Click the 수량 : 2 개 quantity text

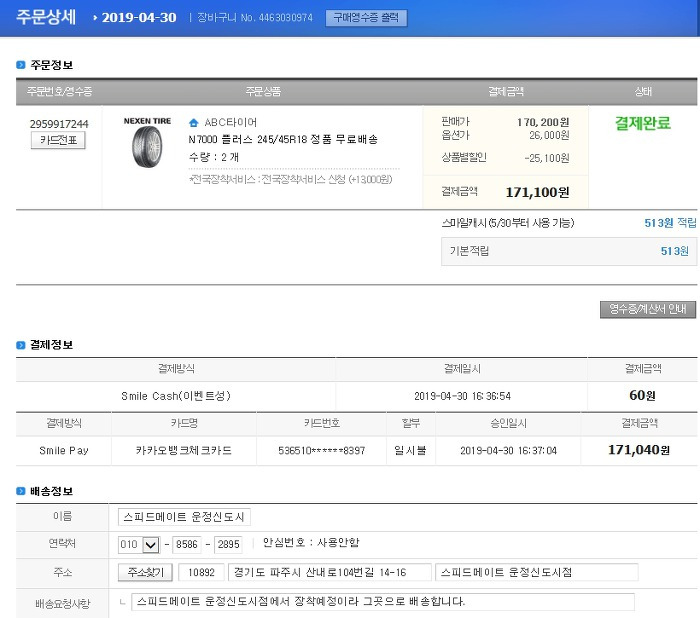[x=214, y=157]
